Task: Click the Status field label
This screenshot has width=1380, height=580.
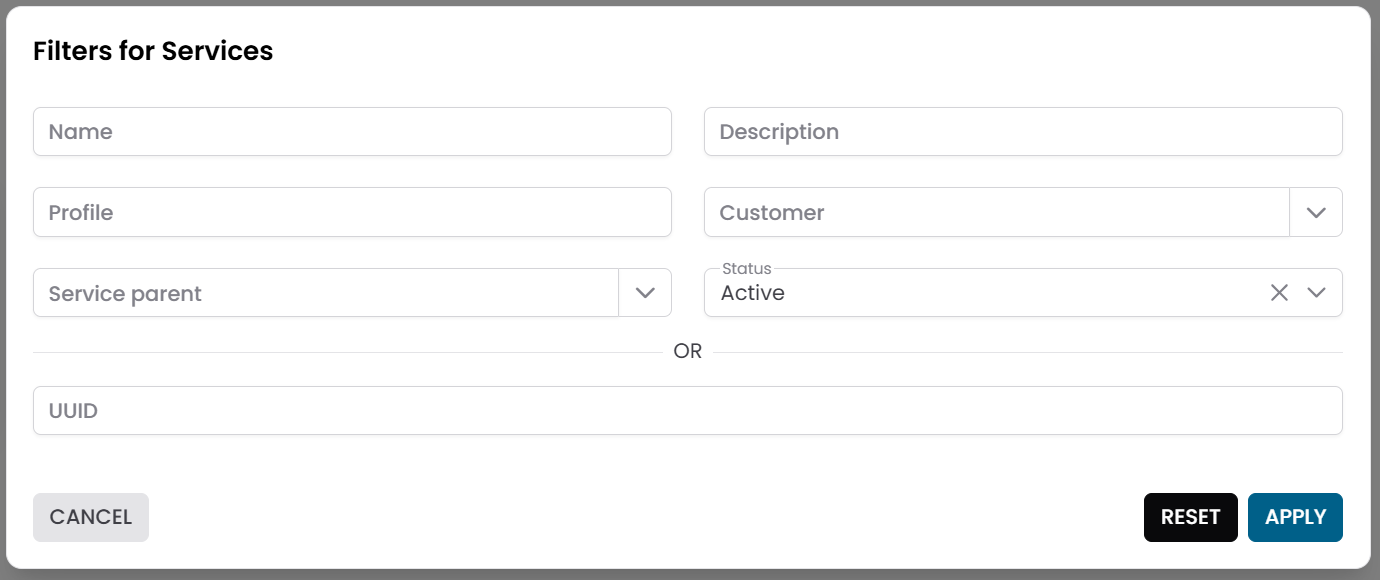Action: [x=745, y=268]
